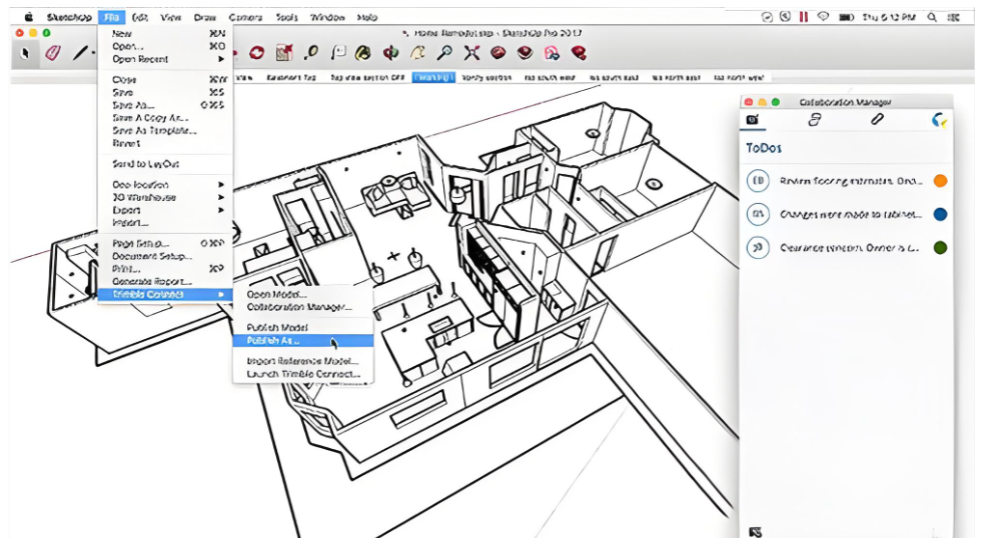
Task: Toggle the green status dot on third ToDo
Action: 939,247
